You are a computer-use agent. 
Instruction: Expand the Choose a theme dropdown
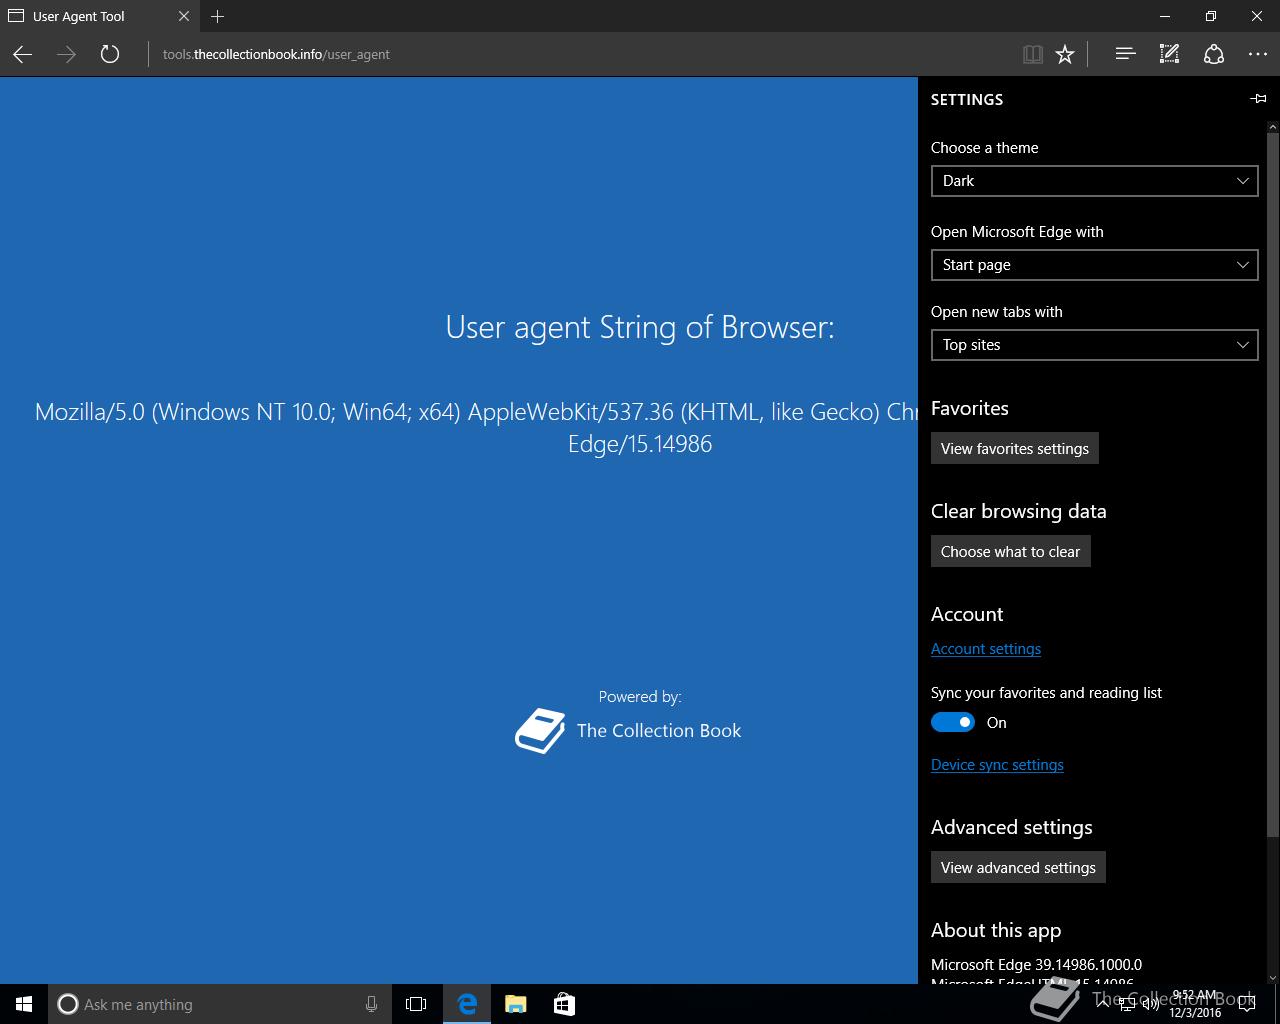(x=1094, y=181)
